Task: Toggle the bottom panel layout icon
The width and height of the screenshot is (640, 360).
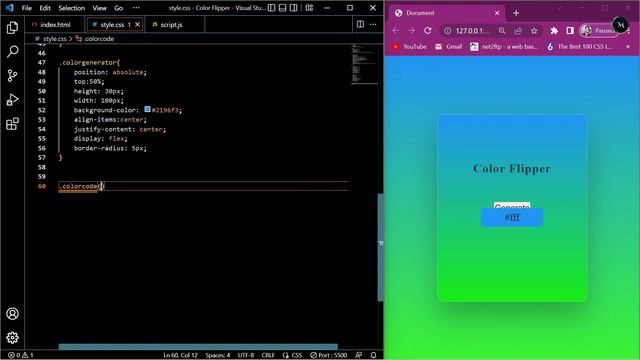Action: coord(282,8)
